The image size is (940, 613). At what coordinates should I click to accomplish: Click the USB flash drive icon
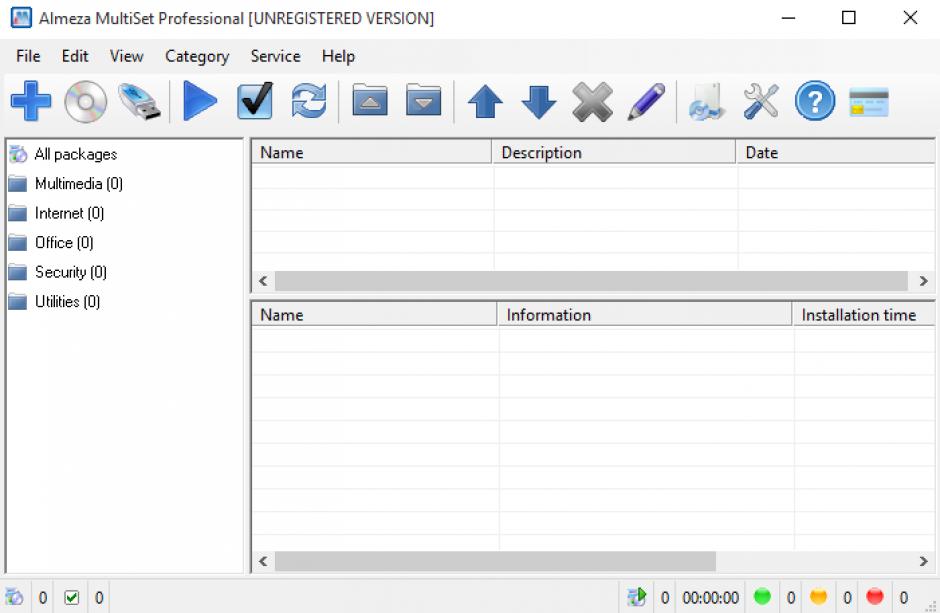click(140, 101)
